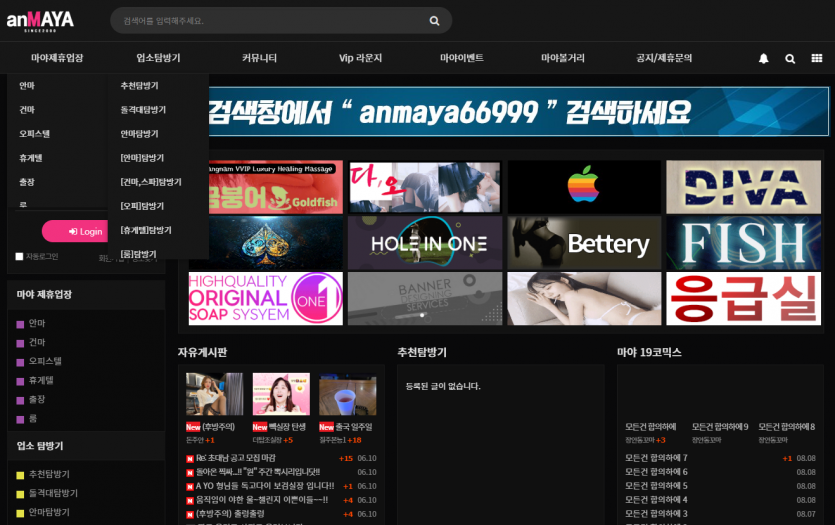The image size is (835, 525).
Task: Click the 건마 link in sidebar list
Action: click(37, 342)
